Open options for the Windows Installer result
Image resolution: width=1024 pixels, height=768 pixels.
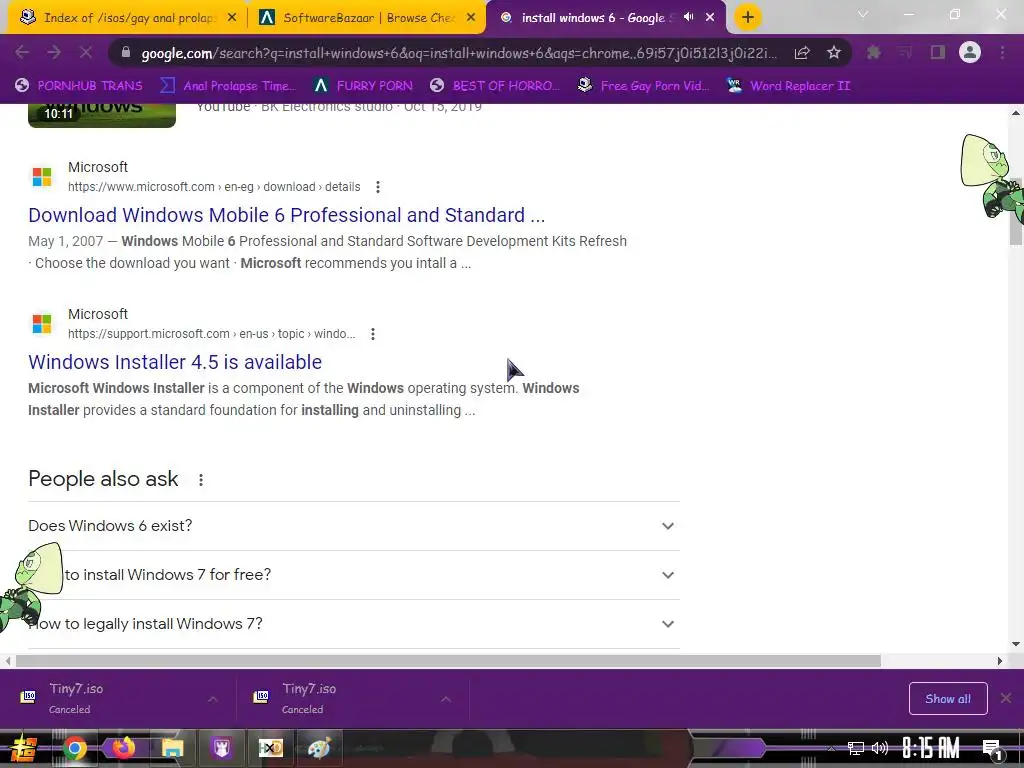372,334
